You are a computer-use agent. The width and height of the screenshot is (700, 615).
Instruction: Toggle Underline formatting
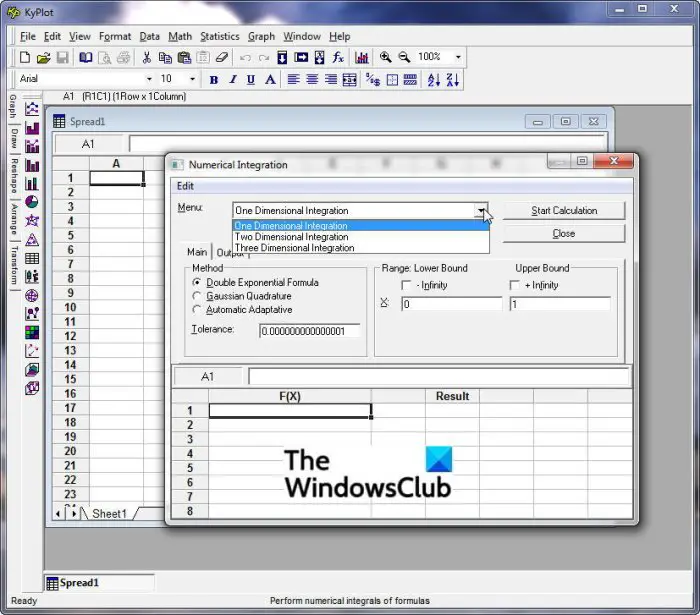(251, 80)
